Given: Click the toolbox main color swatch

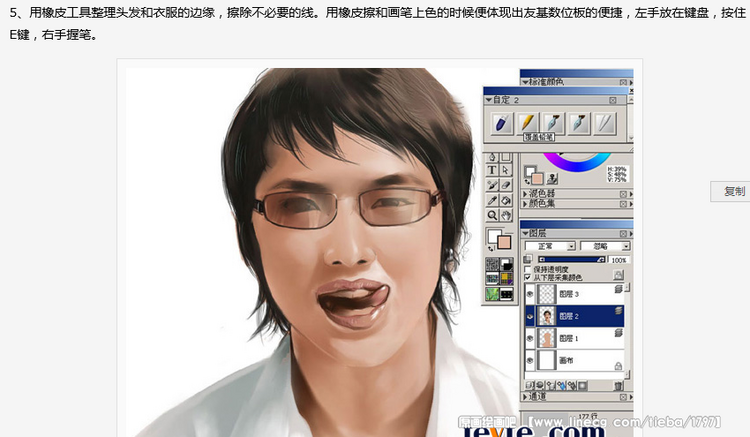Looking at the screenshot, I should (504, 242).
